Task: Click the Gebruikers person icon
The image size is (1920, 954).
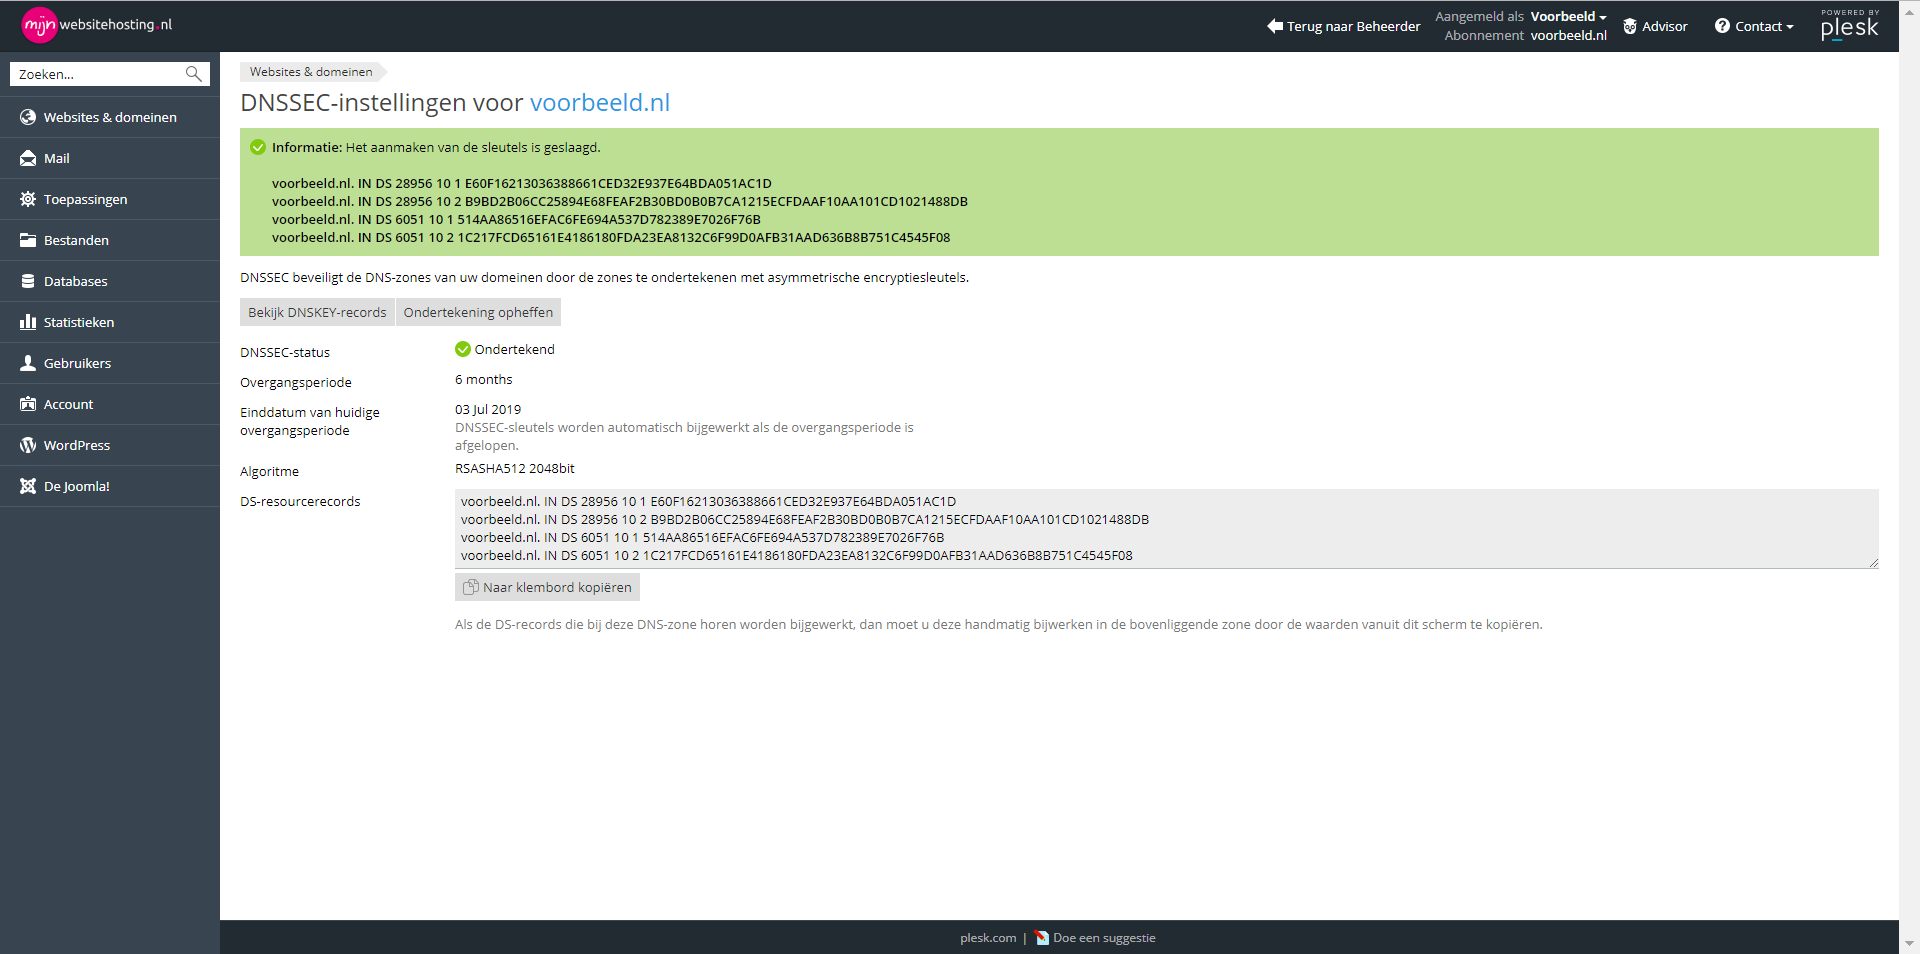Action: (28, 363)
